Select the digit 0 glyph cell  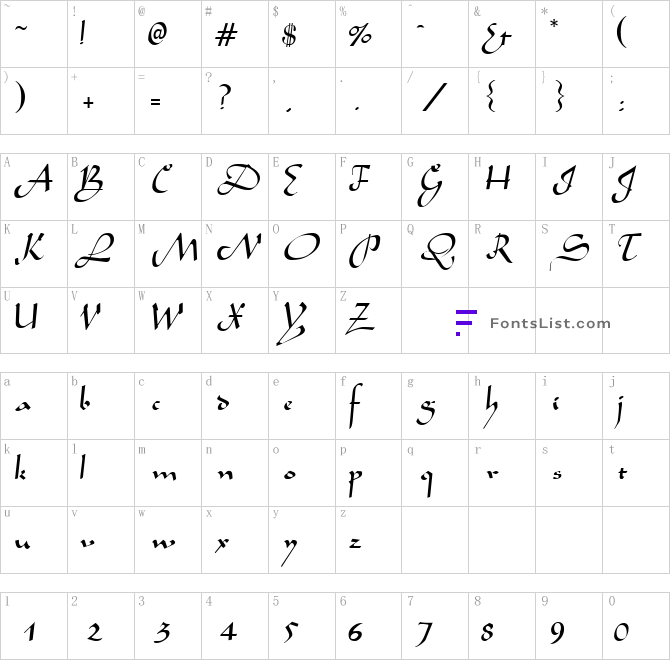636,626
